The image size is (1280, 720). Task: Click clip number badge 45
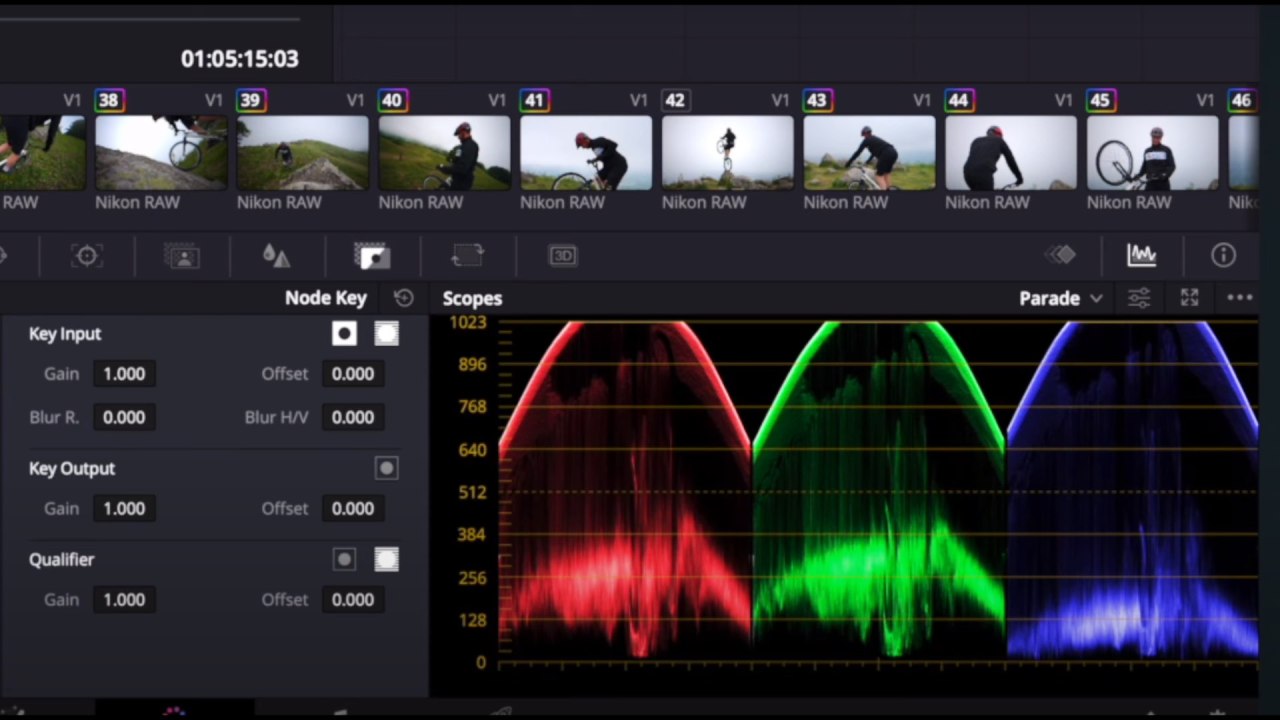click(1100, 100)
